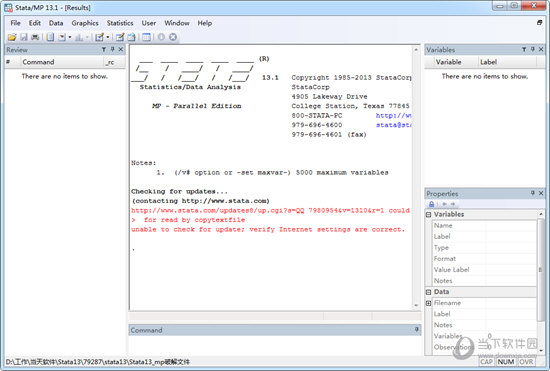The image size is (550, 371).
Task: Open the Data menu
Action: (56, 23)
